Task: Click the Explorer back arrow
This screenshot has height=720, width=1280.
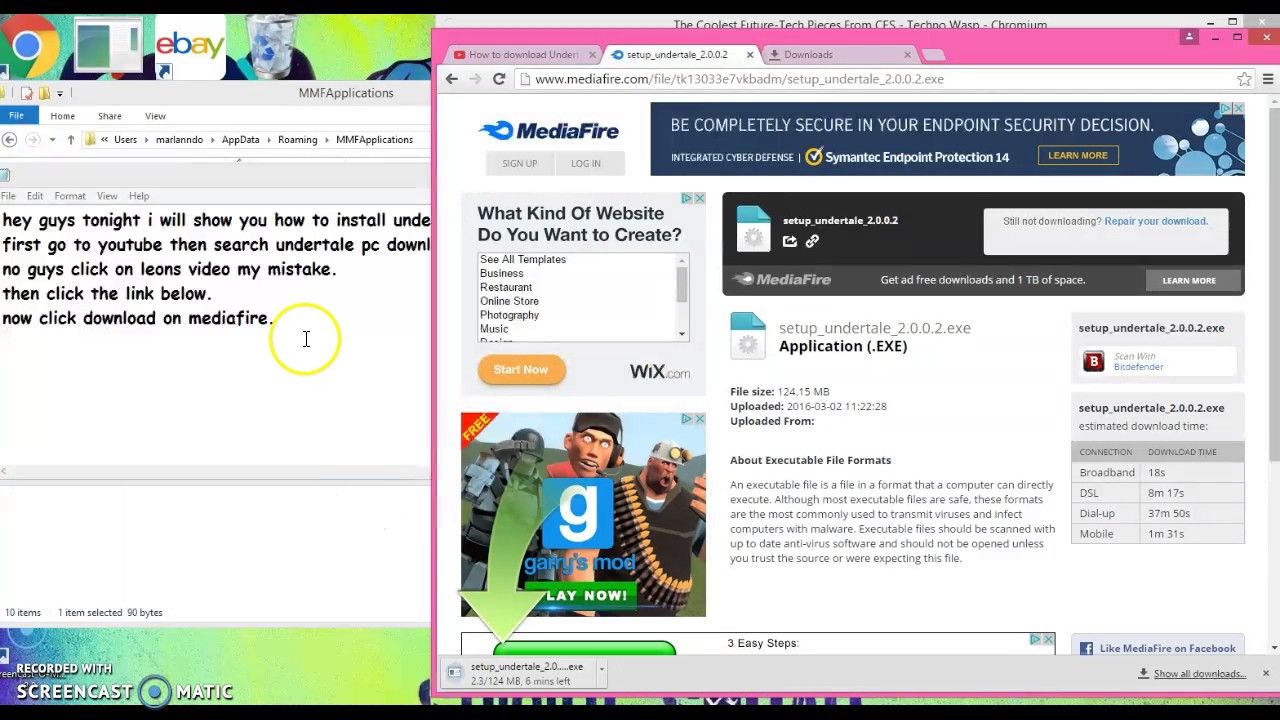Action: (9, 140)
